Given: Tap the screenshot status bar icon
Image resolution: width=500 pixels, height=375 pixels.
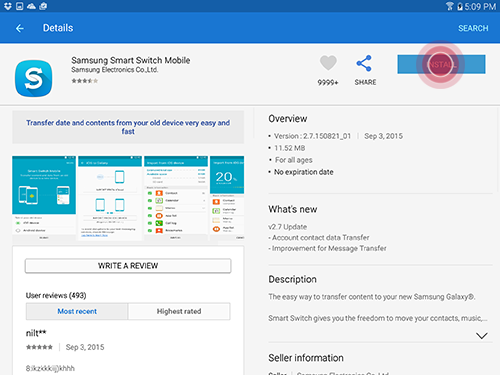Looking at the screenshot, I should [x=20, y=6].
